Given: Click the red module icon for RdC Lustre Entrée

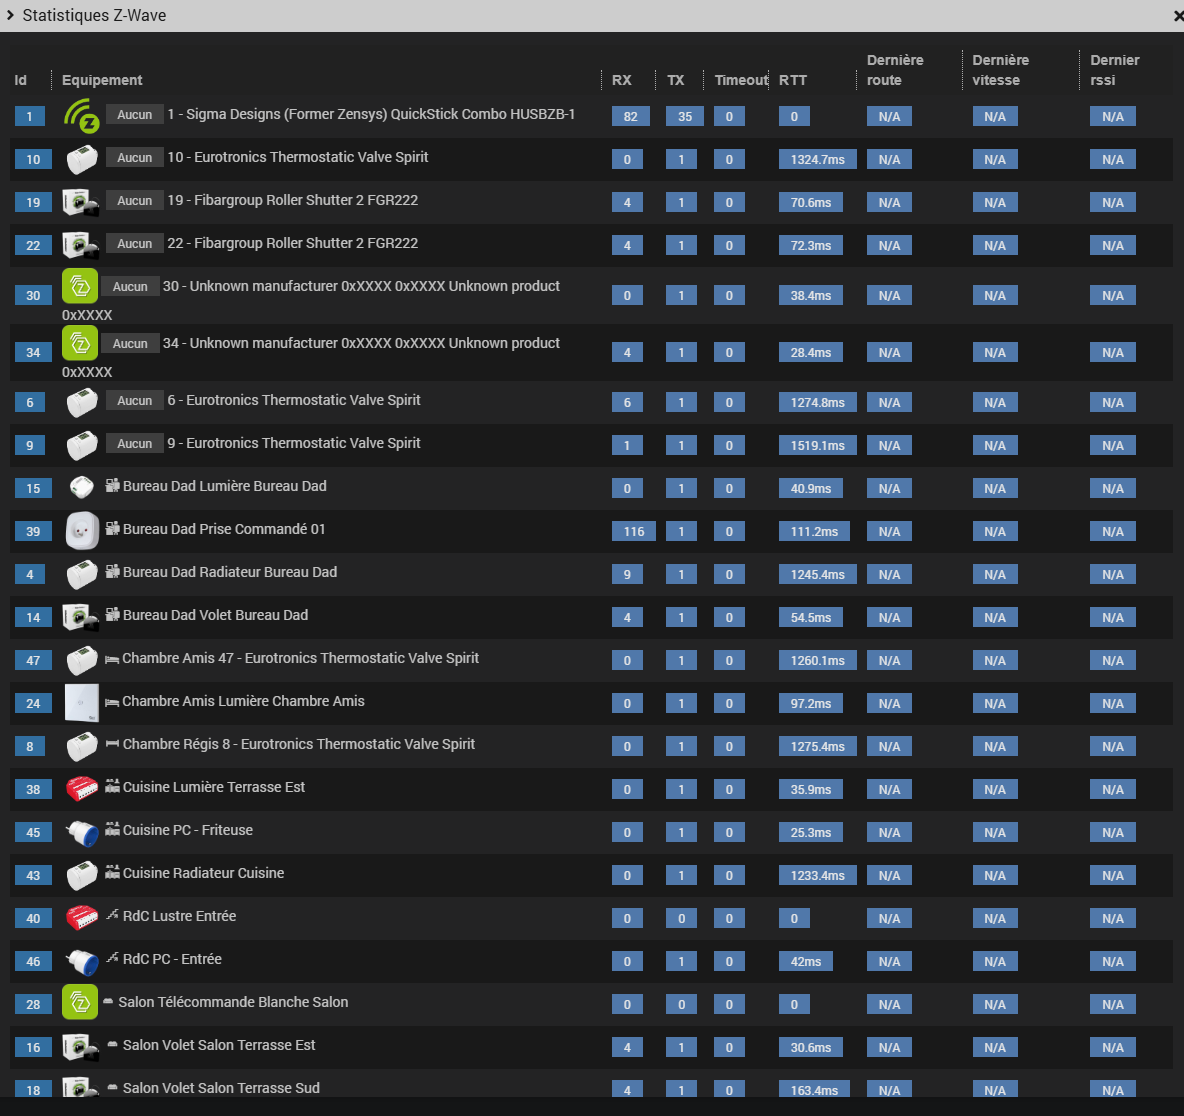Looking at the screenshot, I should 82,918.
